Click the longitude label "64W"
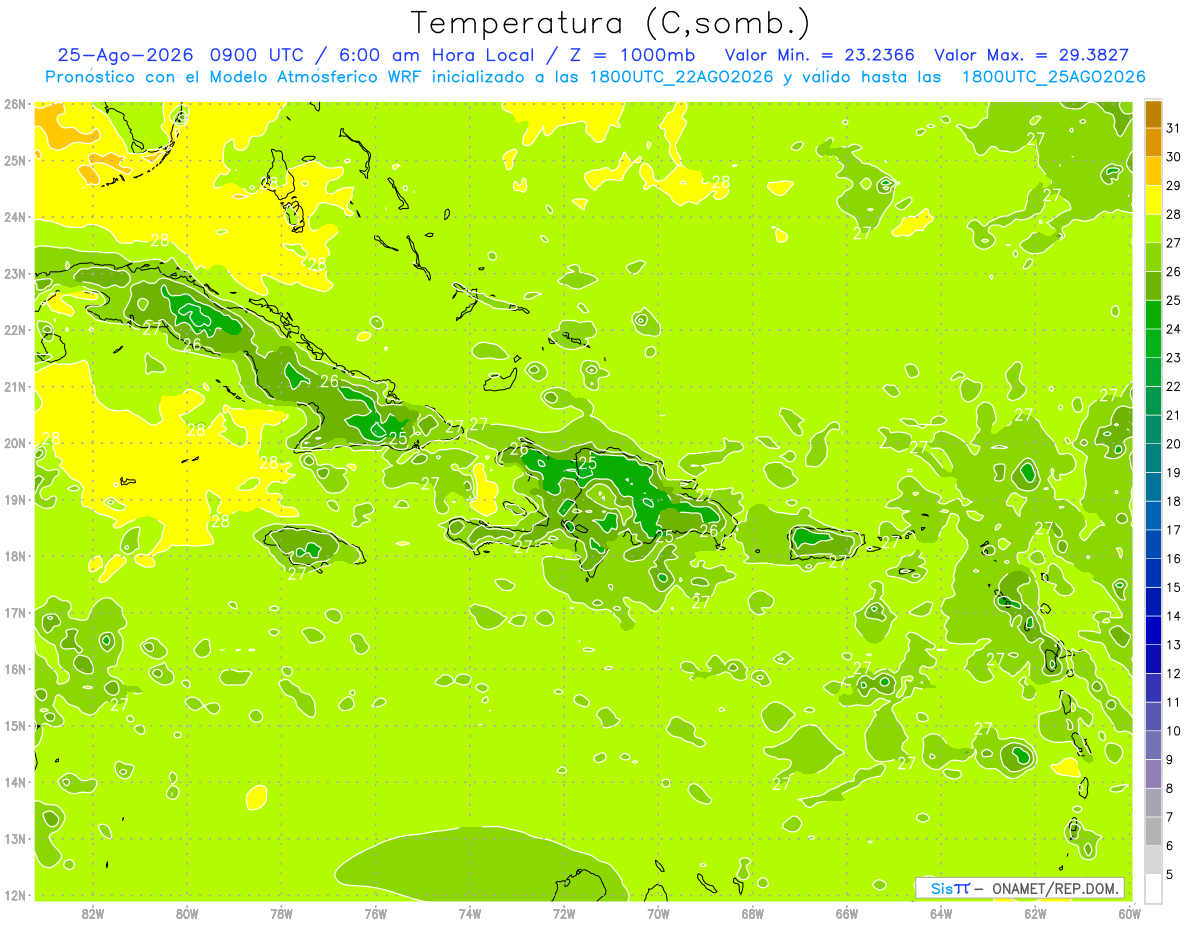 941,913
